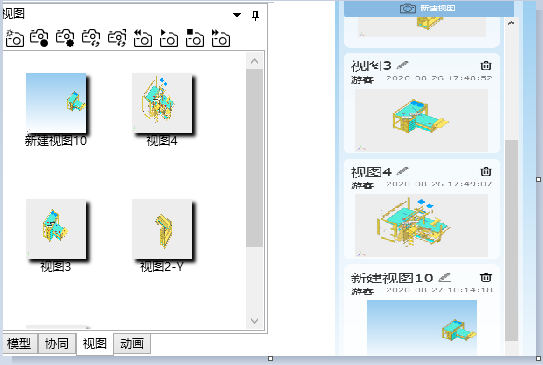Rename 视图4 with the pencil icon
This screenshot has width=543, height=365.
coord(402,171)
